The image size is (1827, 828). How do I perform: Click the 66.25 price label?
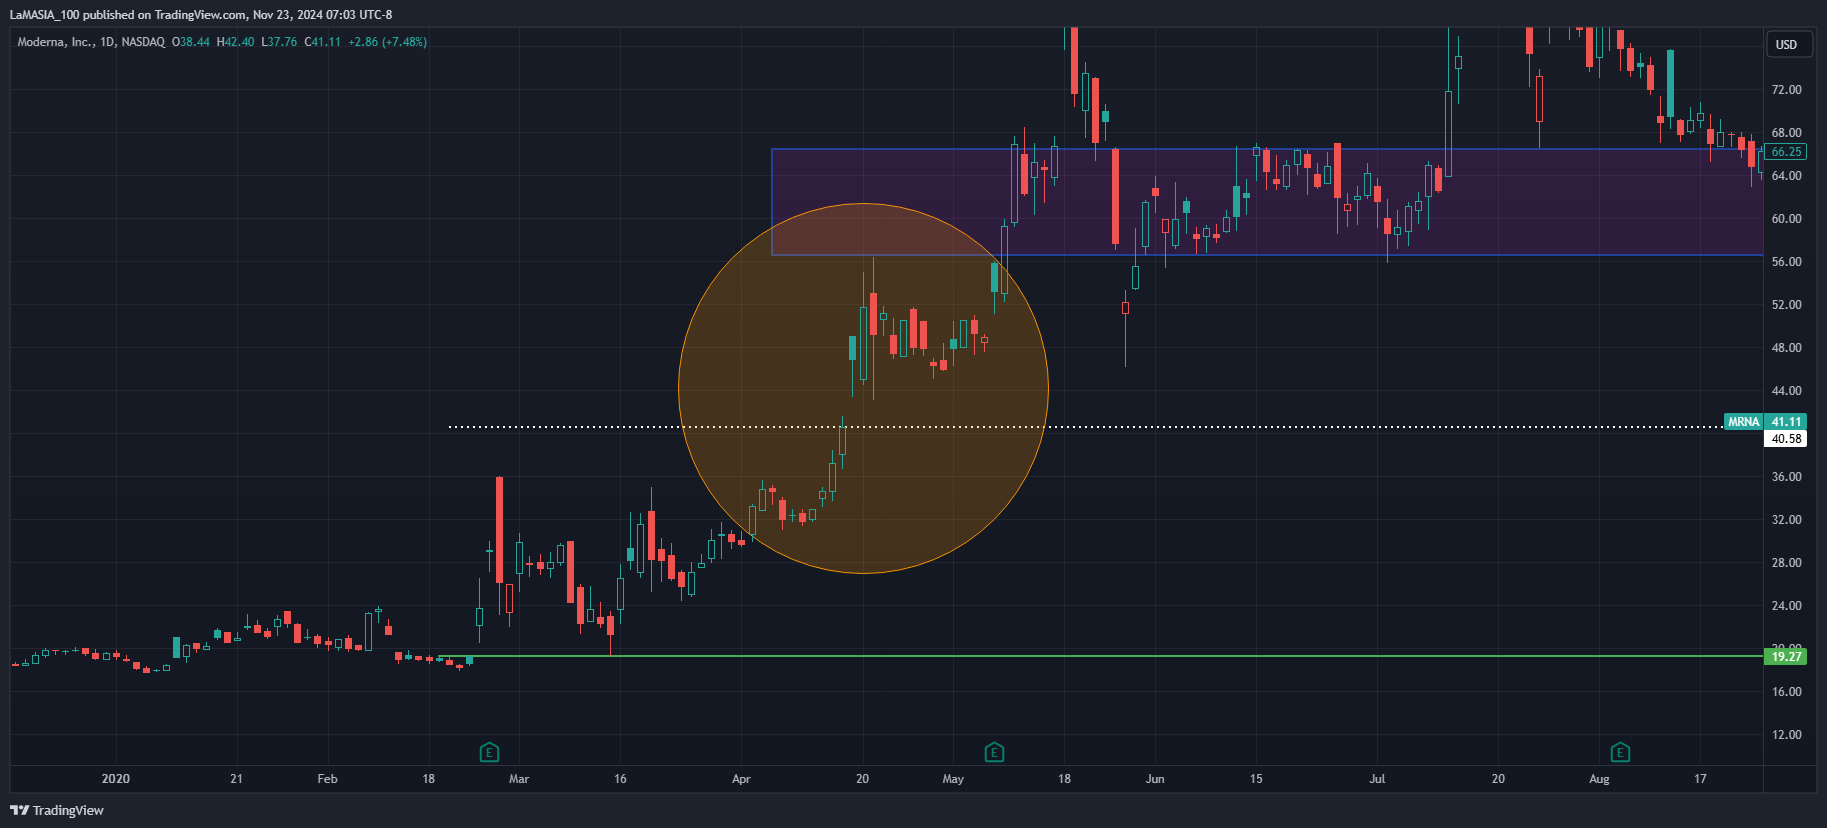coord(1786,152)
